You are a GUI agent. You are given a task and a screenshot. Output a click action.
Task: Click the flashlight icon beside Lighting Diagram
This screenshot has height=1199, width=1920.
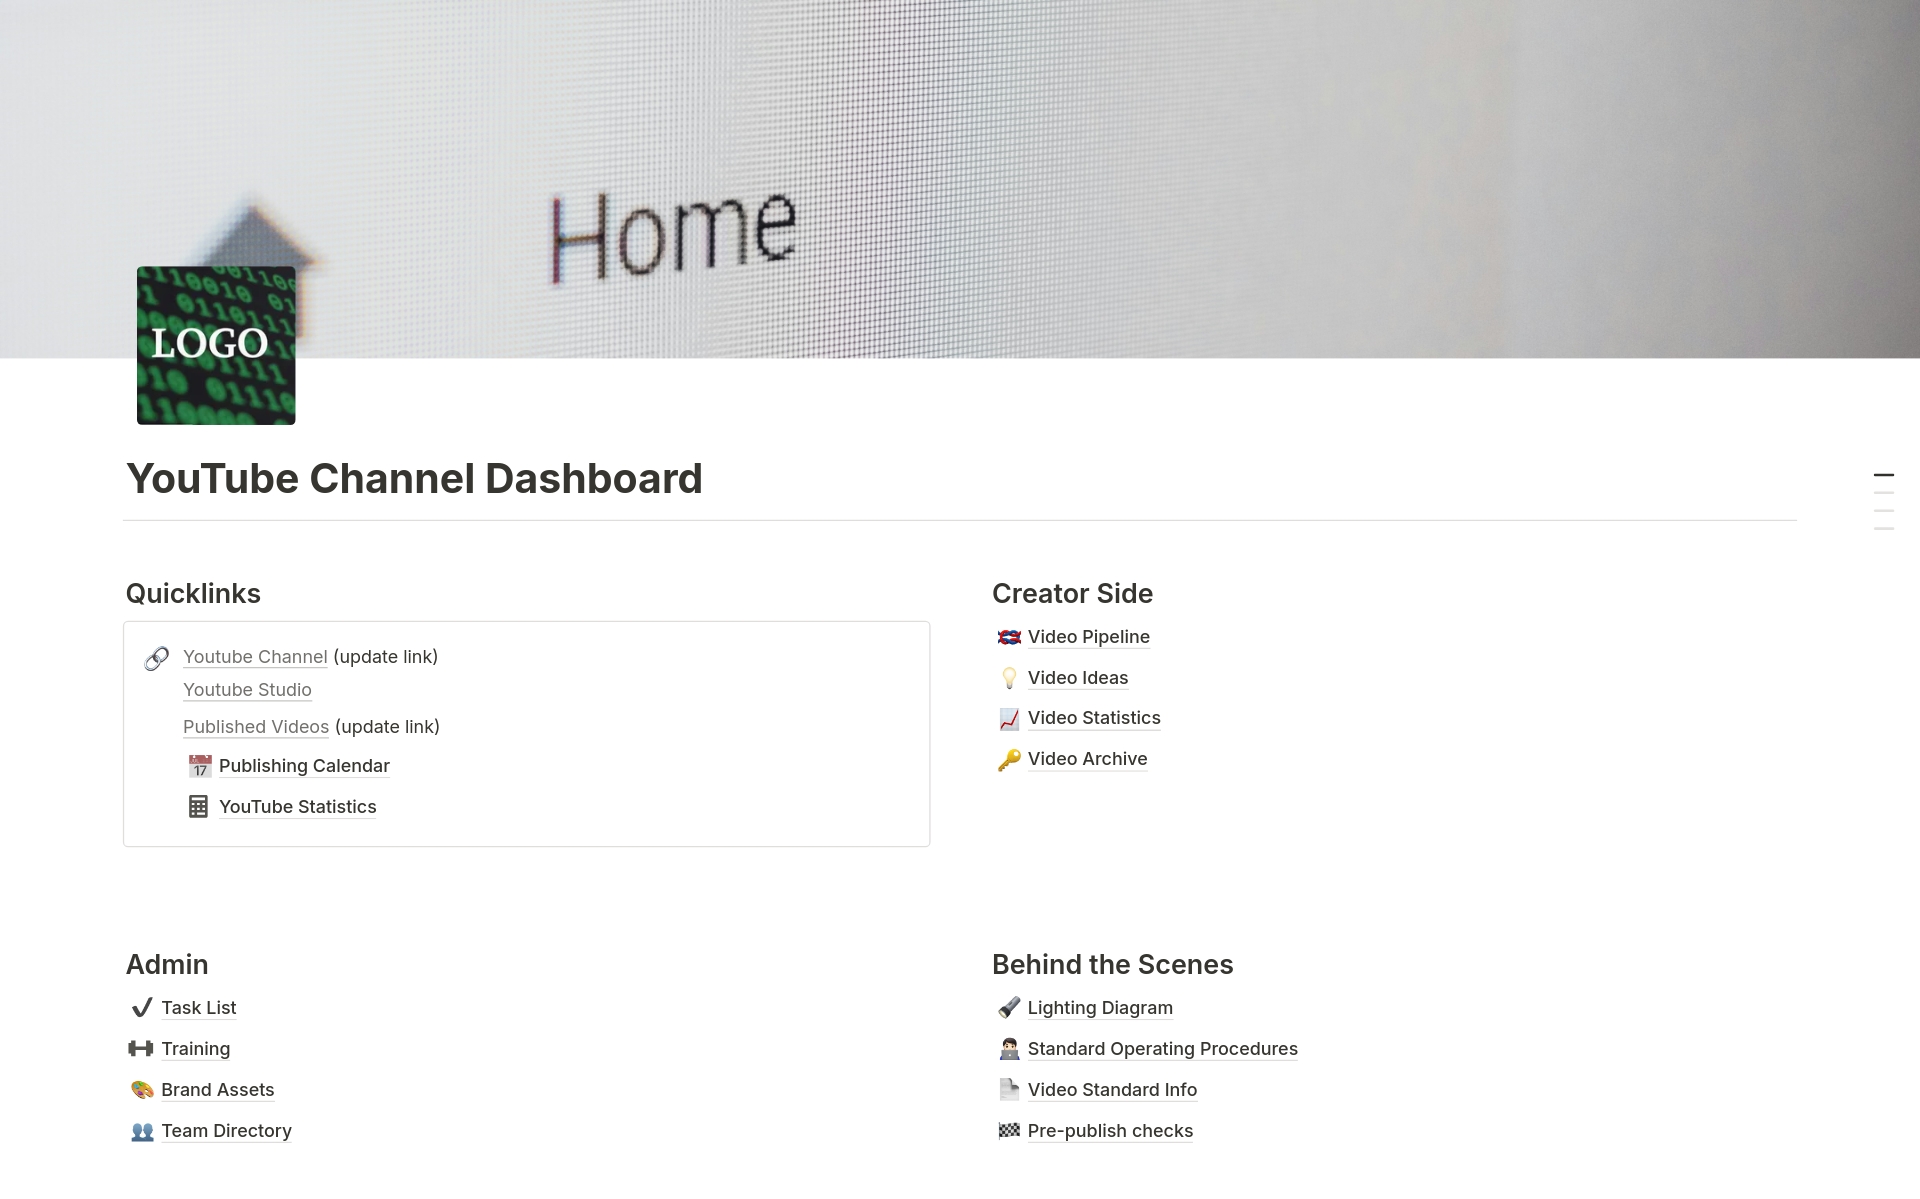(x=1009, y=1008)
